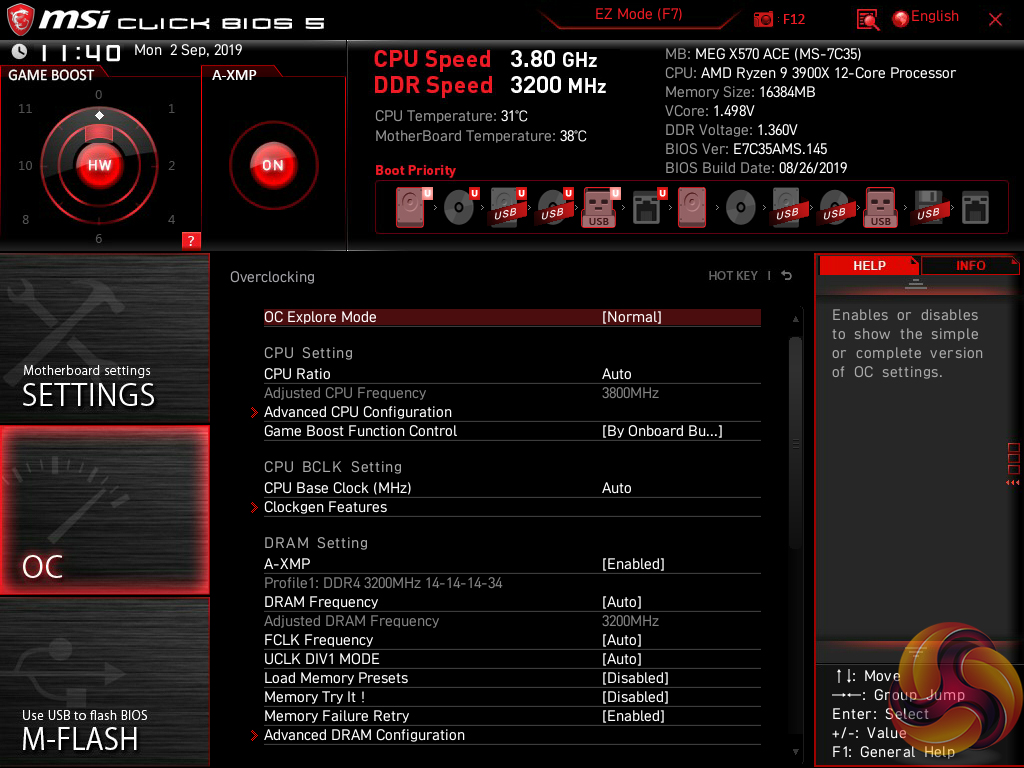Click the date Mon 2 Sep, 2019
1024x768 pixels.
(x=188, y=50)
